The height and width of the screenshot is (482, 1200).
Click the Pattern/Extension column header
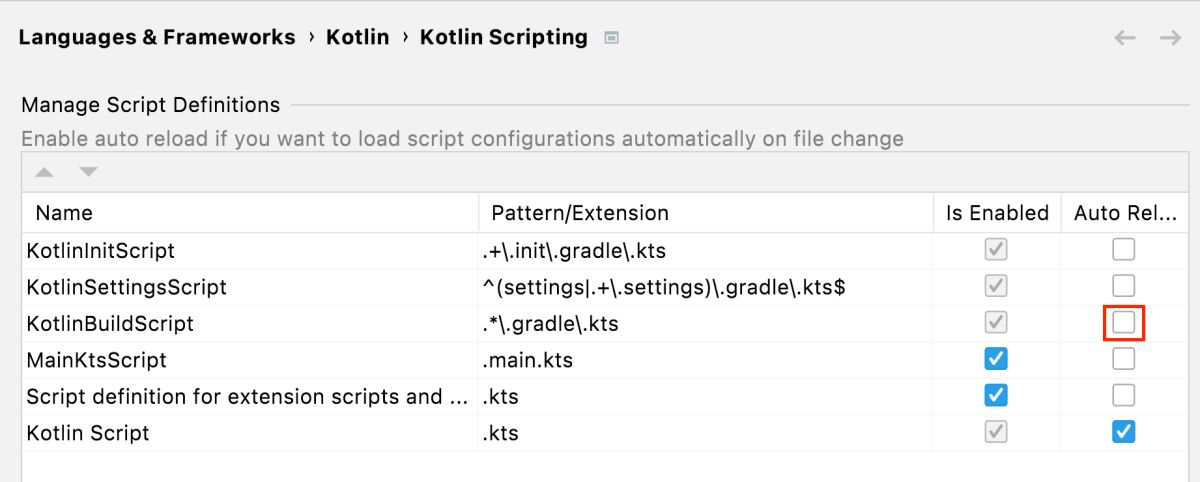coord(580,213)
